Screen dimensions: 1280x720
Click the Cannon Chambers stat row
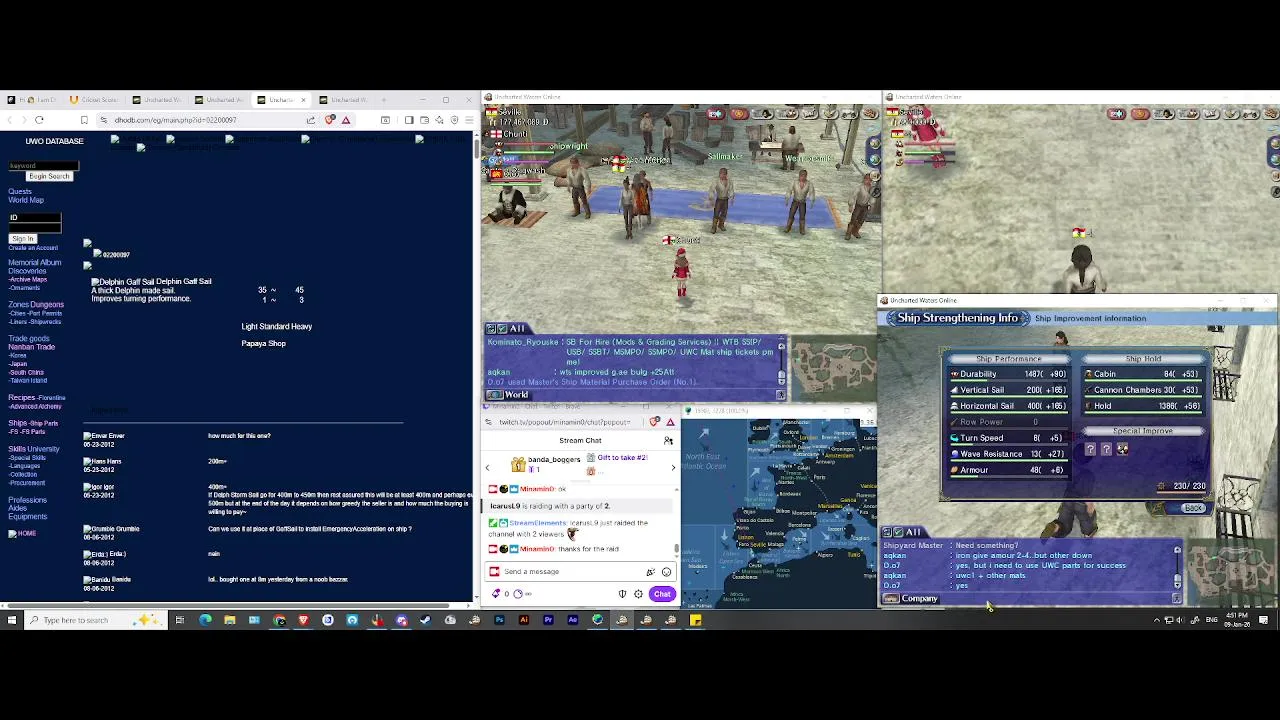click(x=1143, y=390)
